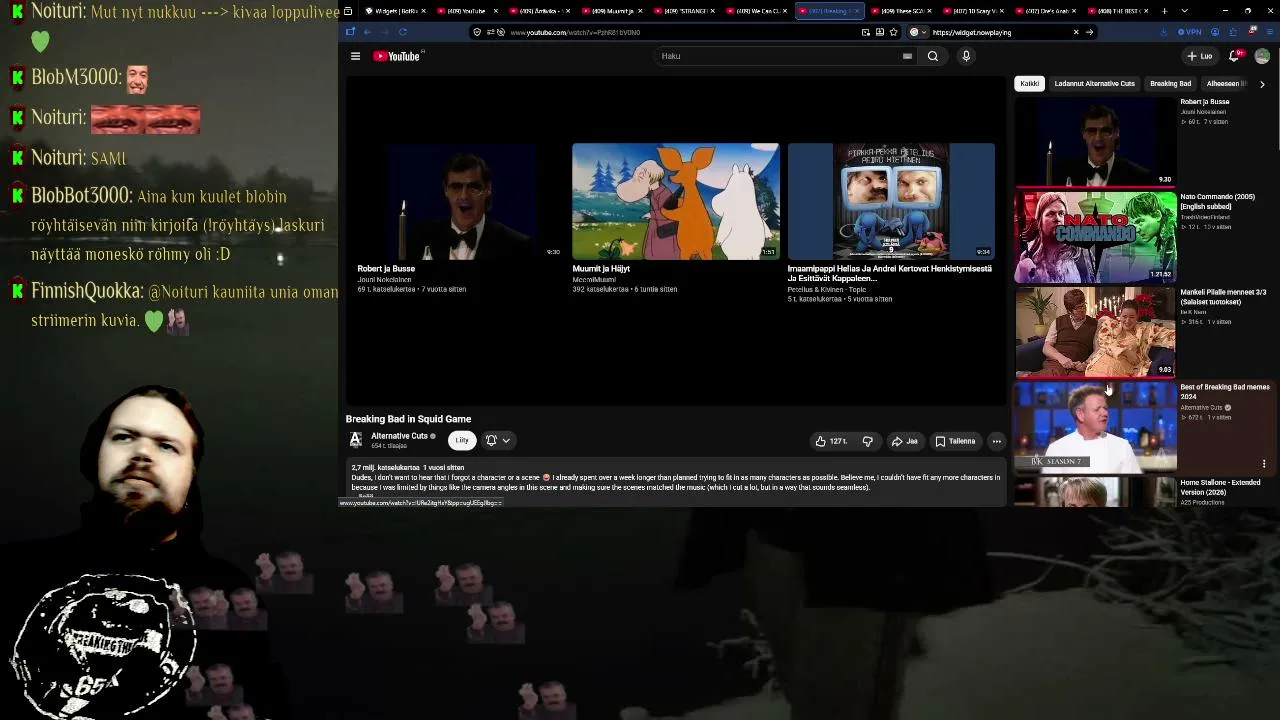Reload the page with the browser refresh icon
This screenshot has height=720, width=1280.
(403, 32)
